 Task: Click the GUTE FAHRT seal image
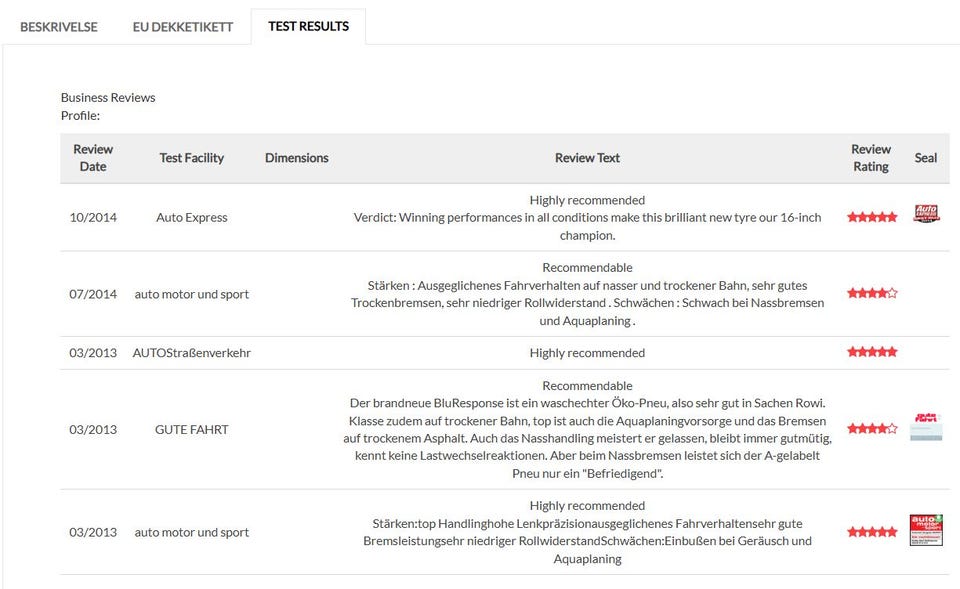pyautogui.click(x=926, y=427)
